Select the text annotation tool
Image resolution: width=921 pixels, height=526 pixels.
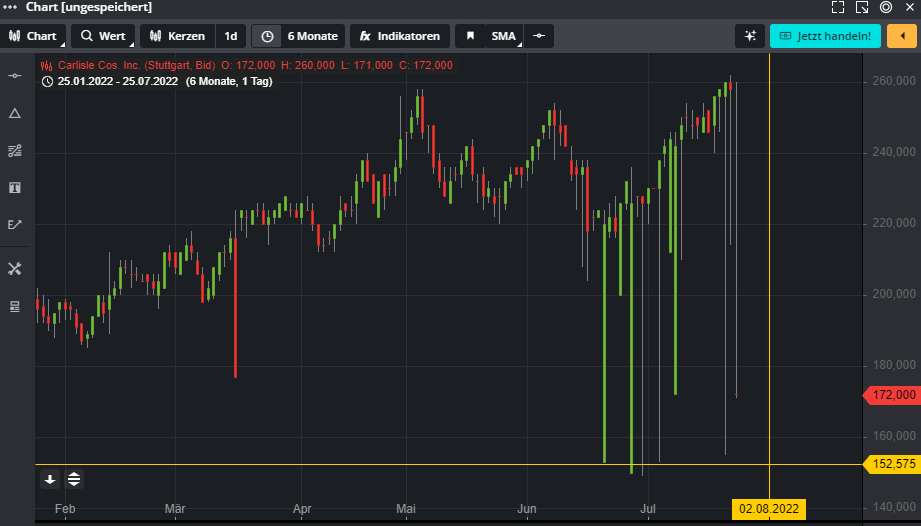point(15,188)
